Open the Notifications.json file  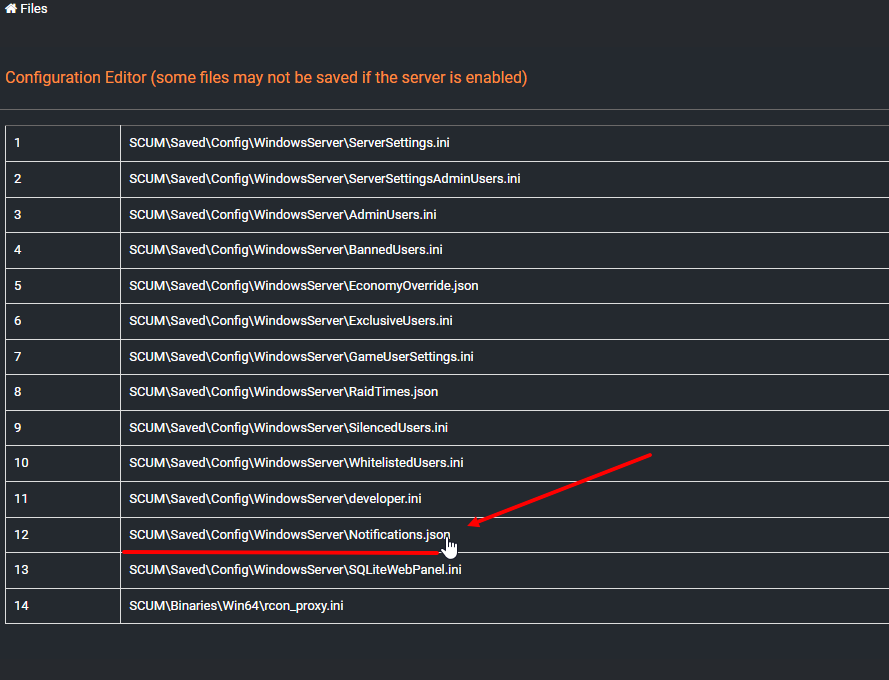pyautogui.click(x=289, y=535)
